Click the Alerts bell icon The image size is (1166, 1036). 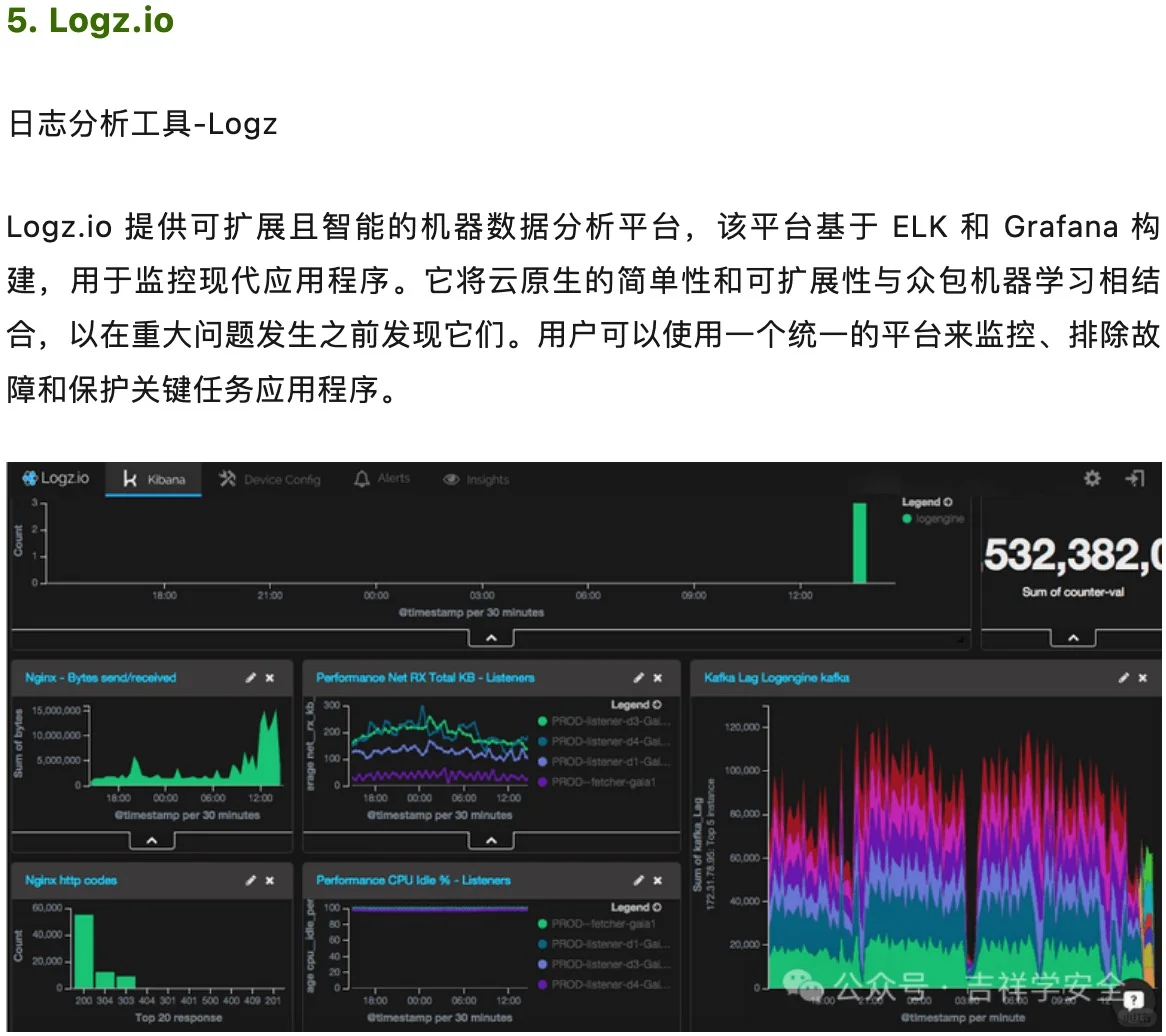tap(361, 479)
